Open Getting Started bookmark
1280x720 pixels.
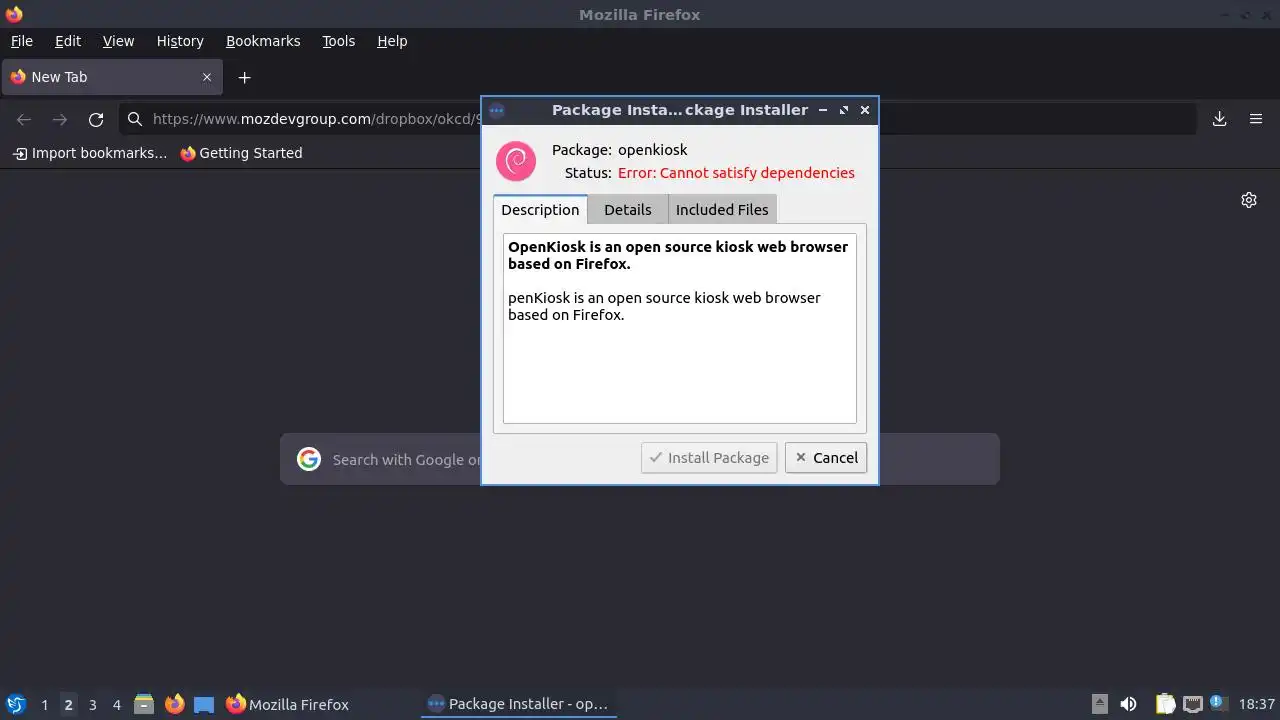(x=241, y=153)
